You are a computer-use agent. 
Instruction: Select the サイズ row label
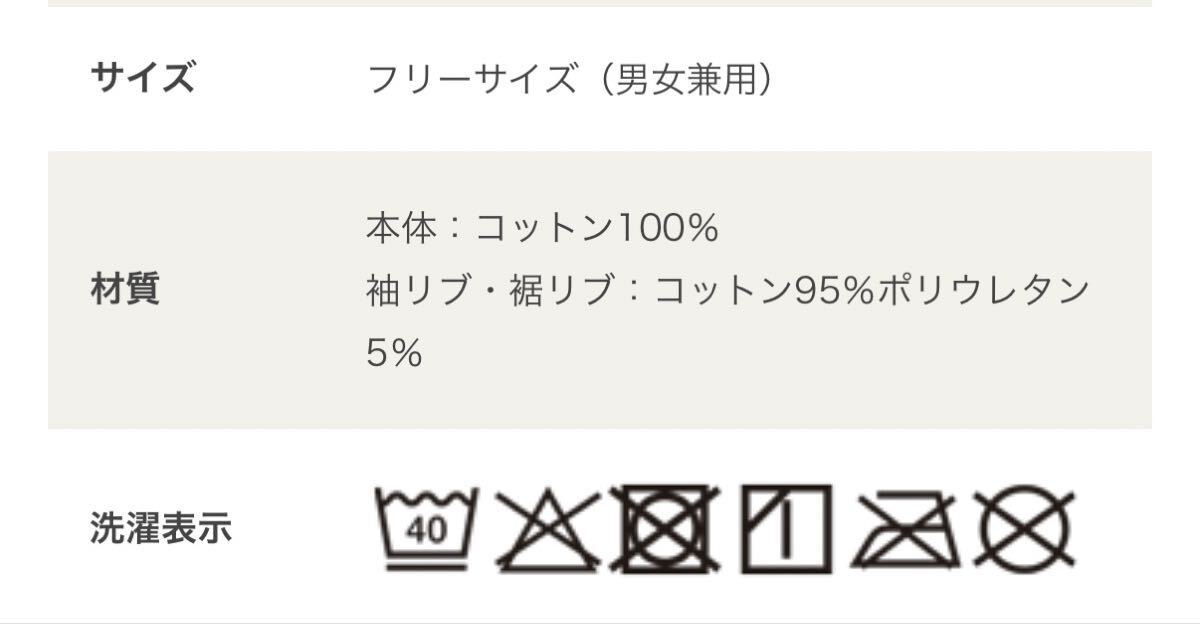click(x=142, y=77)
